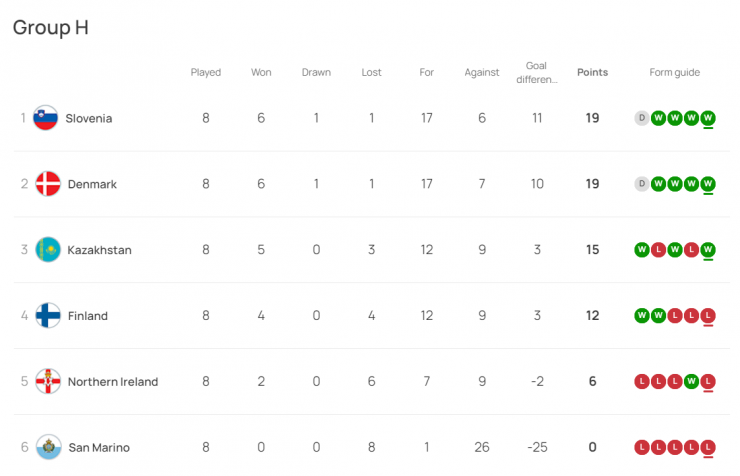Open the Slovenia team link
This screenshot has width=740, height=476.
[x=89, y=118]
